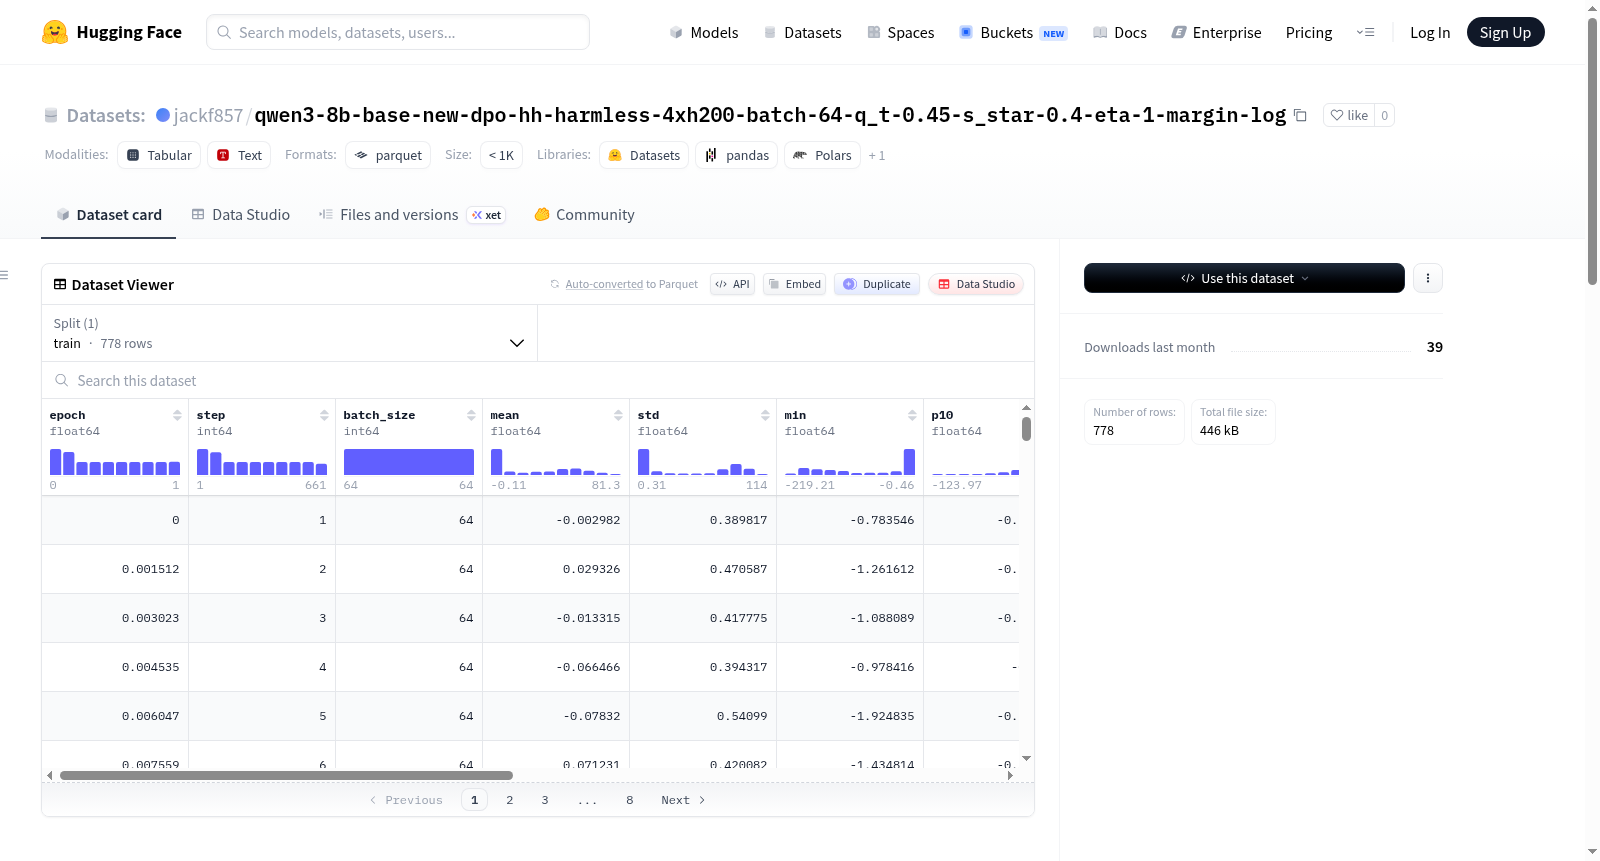
Task: Click the mean column histogram
Action: pos(556,462)
